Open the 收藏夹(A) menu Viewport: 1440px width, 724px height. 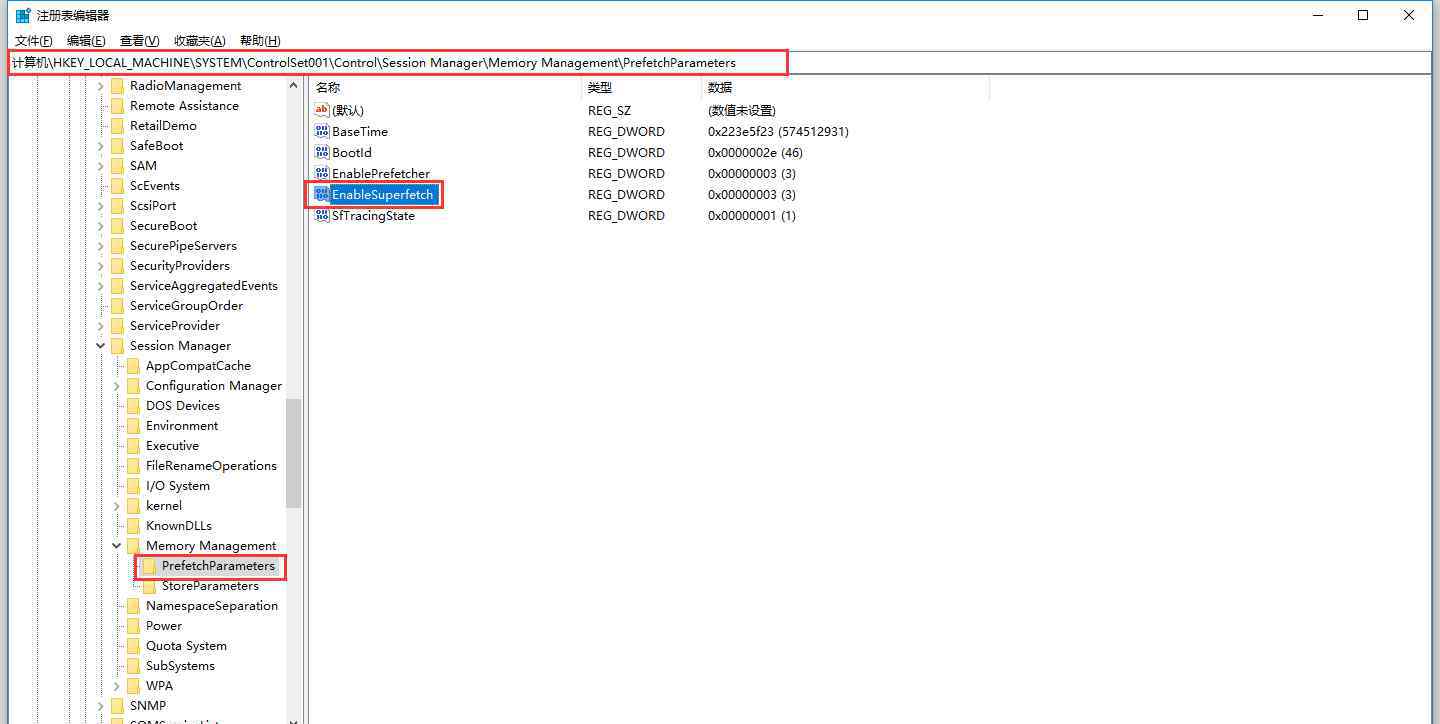(199, 41)
